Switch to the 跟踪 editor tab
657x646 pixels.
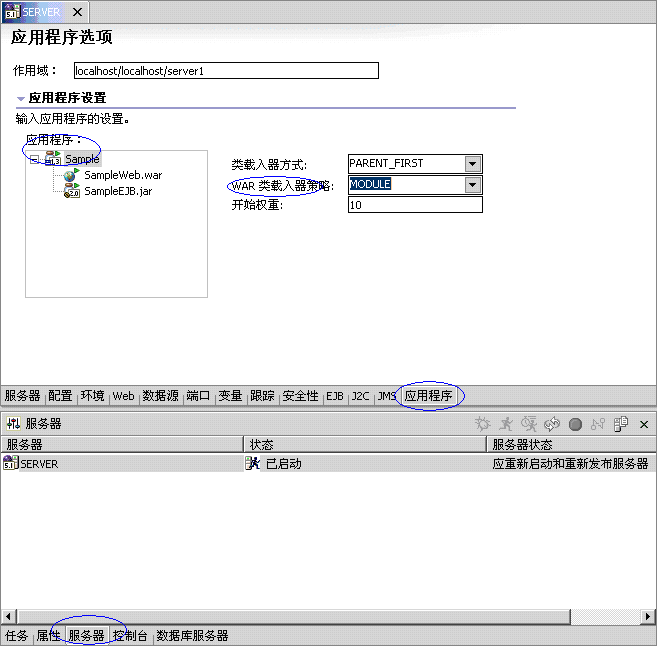point(262,395)
